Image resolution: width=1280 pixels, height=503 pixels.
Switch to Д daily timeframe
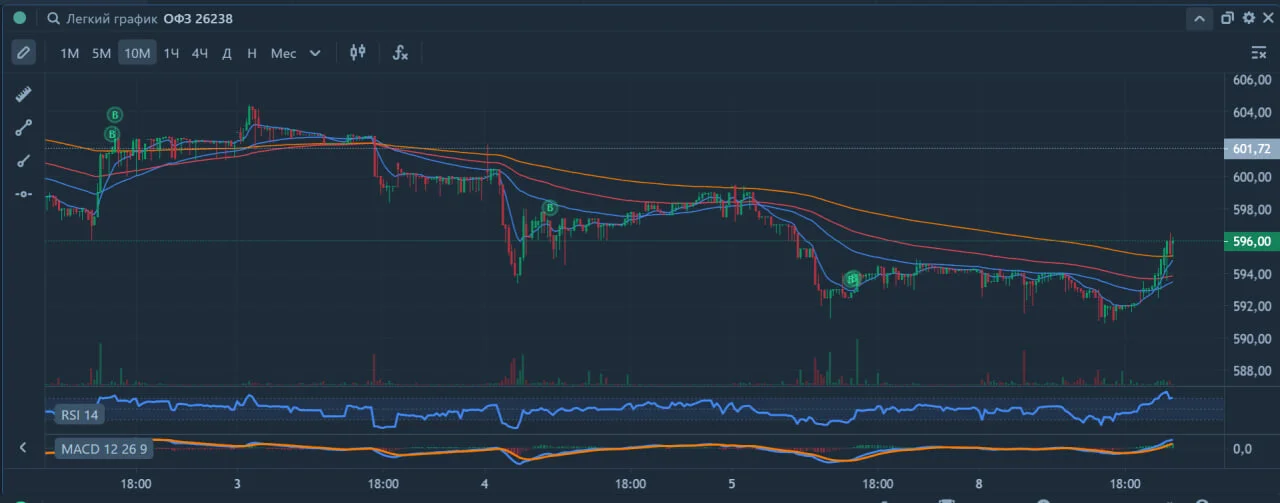pos(227,53)
